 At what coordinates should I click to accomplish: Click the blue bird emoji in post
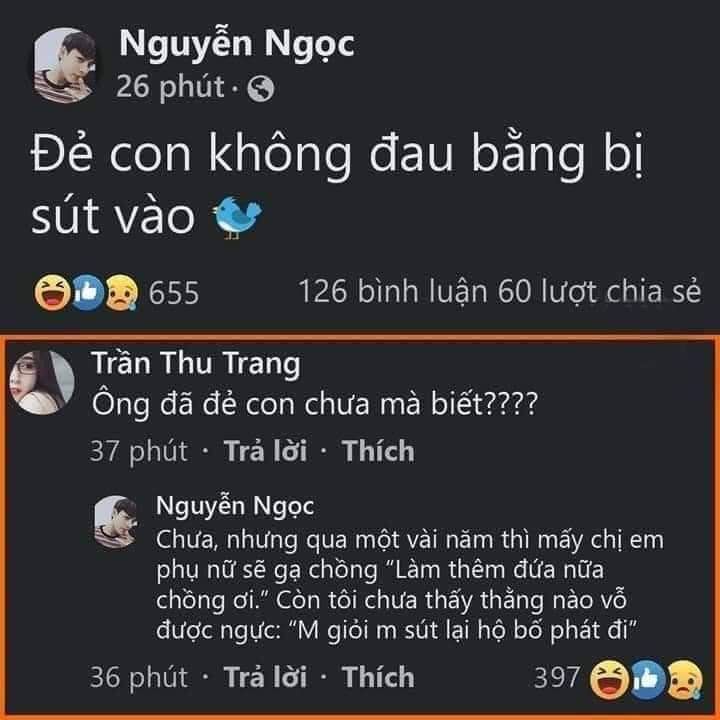tap(236, 217)
